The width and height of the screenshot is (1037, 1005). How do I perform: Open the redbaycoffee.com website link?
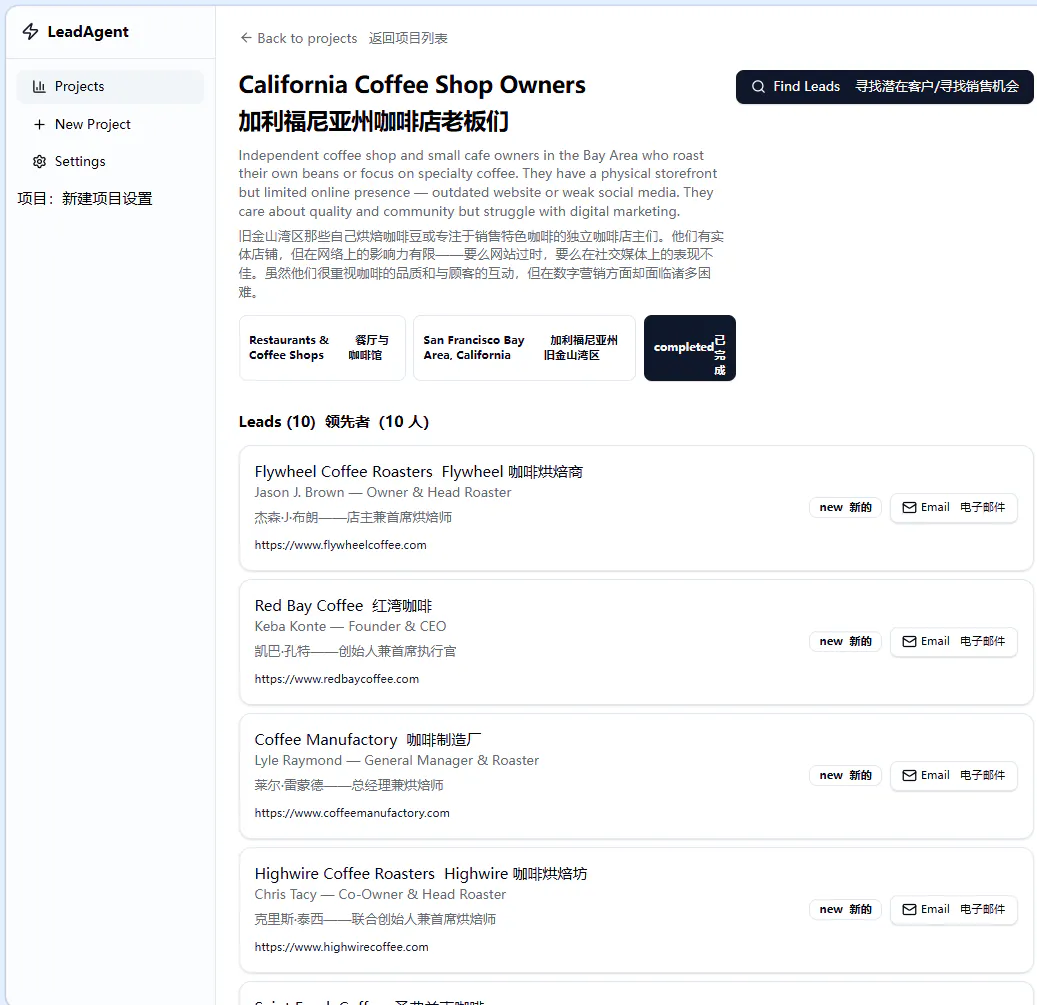[x=337, y=679]
